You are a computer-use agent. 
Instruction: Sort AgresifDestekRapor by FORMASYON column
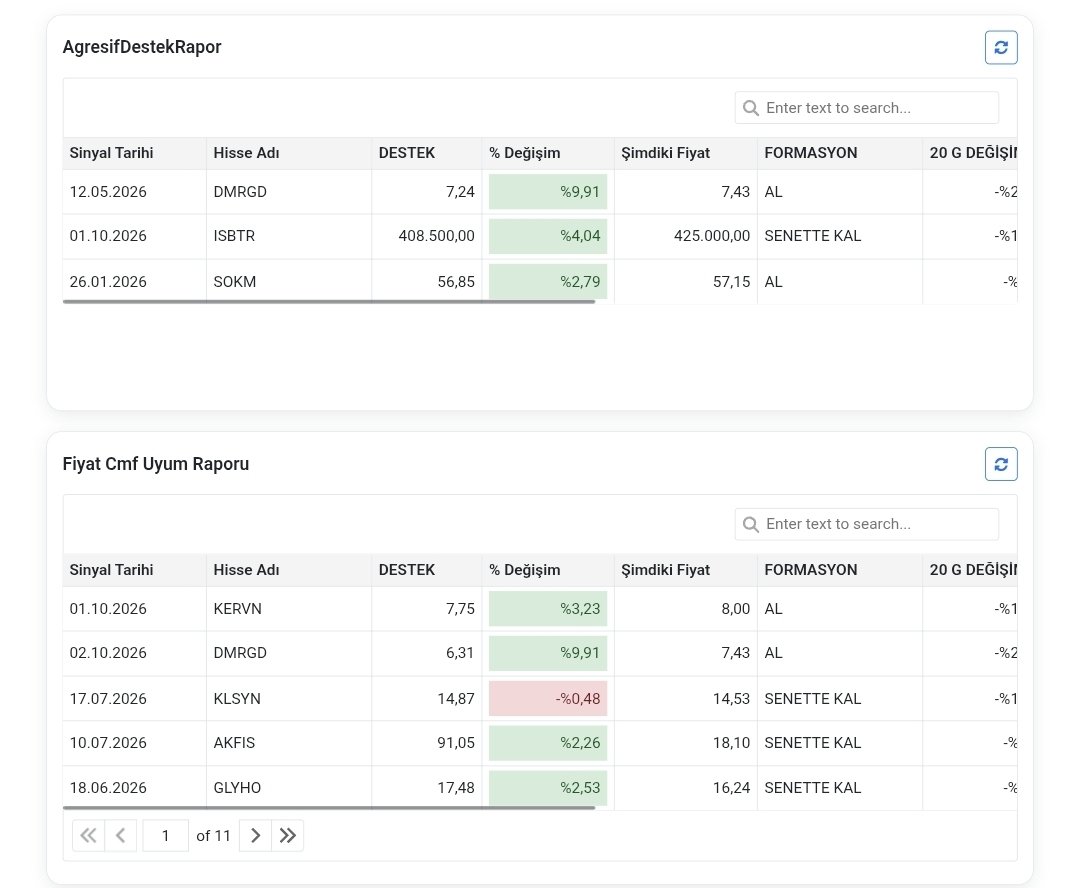coord(840,153)
